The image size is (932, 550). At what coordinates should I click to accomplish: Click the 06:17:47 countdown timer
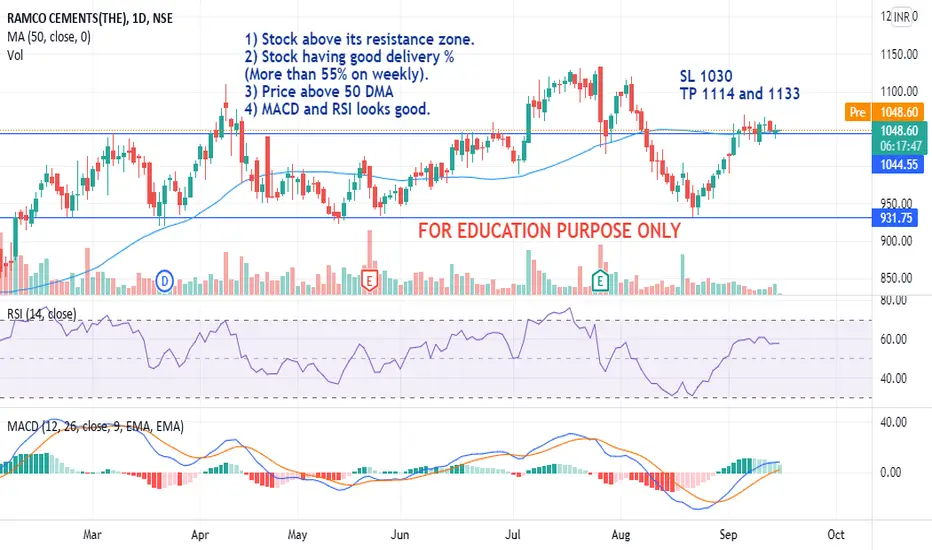(x=899, y=146)
